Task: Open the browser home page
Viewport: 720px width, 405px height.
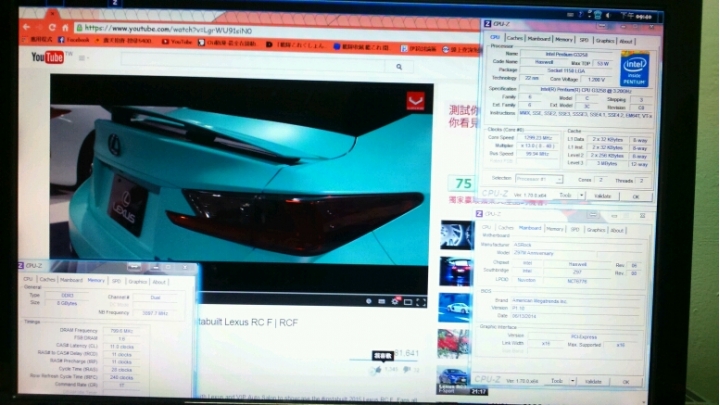Action: [x=65, y=28]
